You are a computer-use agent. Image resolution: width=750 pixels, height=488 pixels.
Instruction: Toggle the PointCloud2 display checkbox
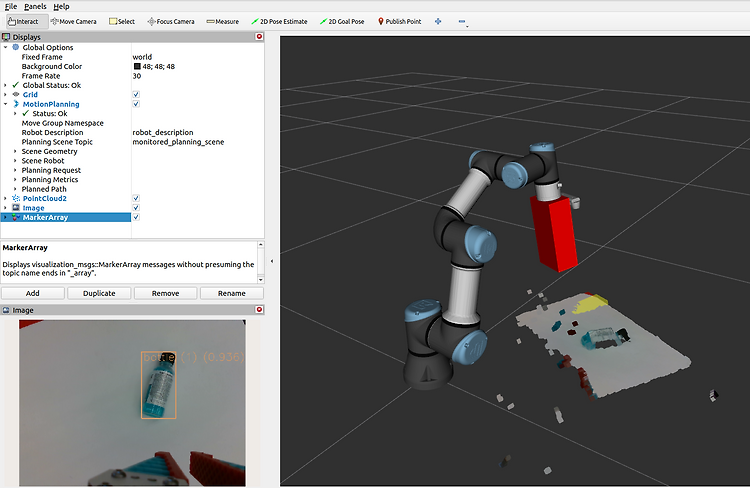(x=136, y=198)
